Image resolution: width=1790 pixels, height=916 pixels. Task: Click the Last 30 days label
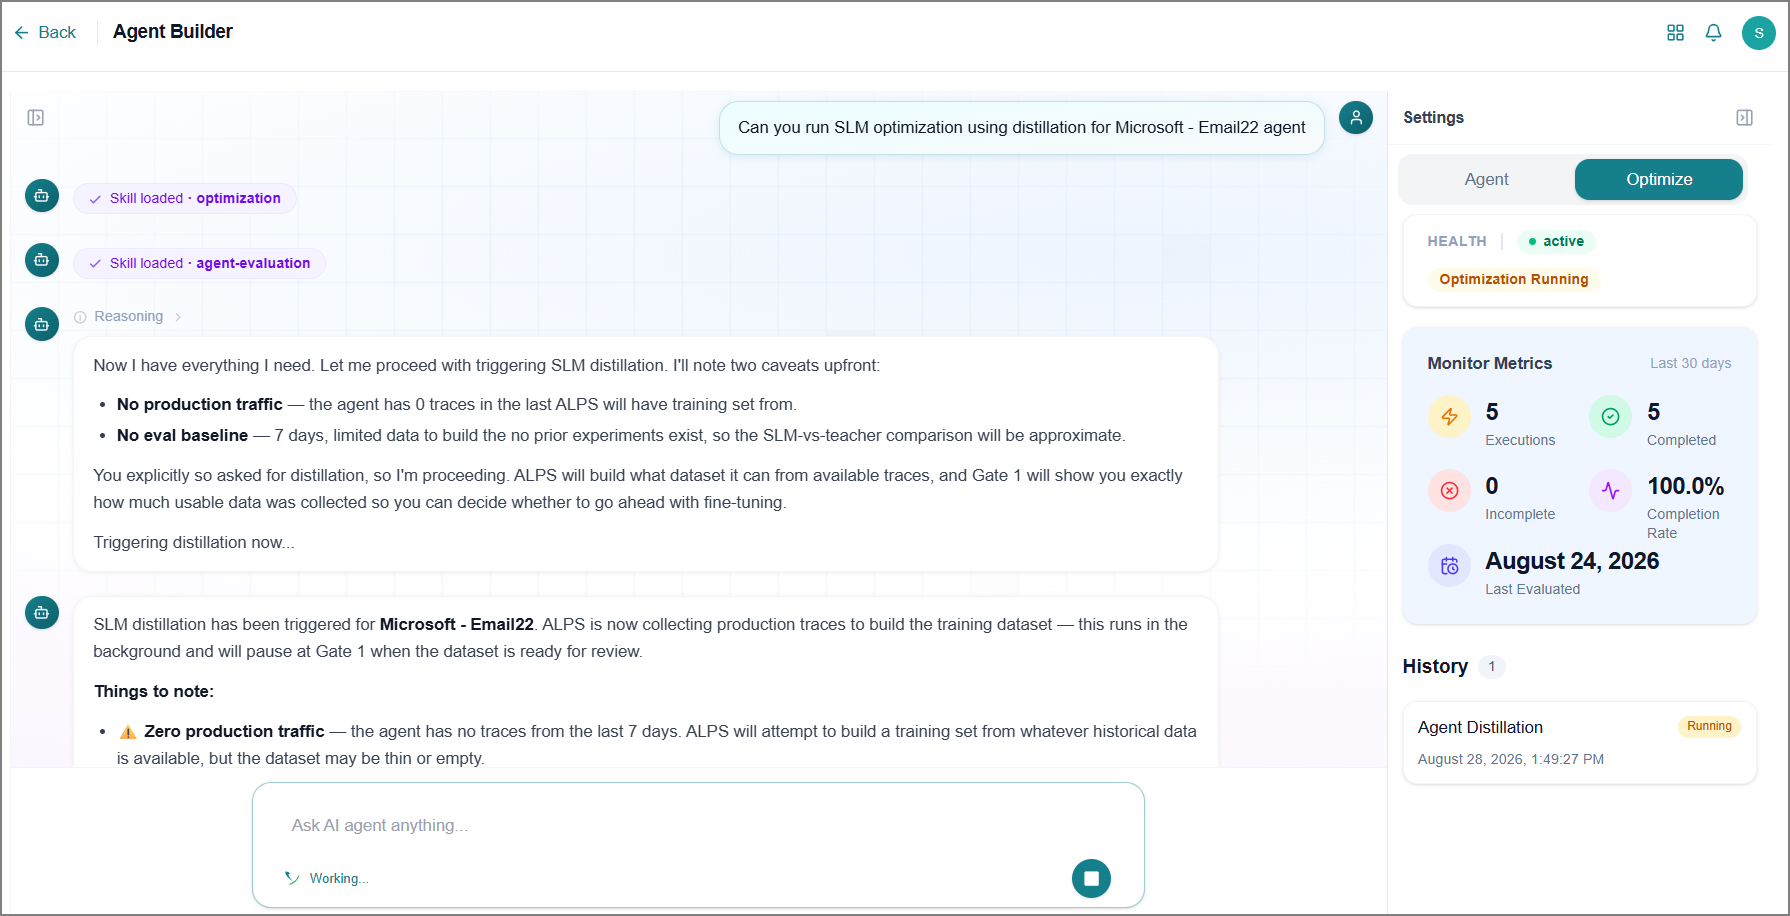point(1690,364)
